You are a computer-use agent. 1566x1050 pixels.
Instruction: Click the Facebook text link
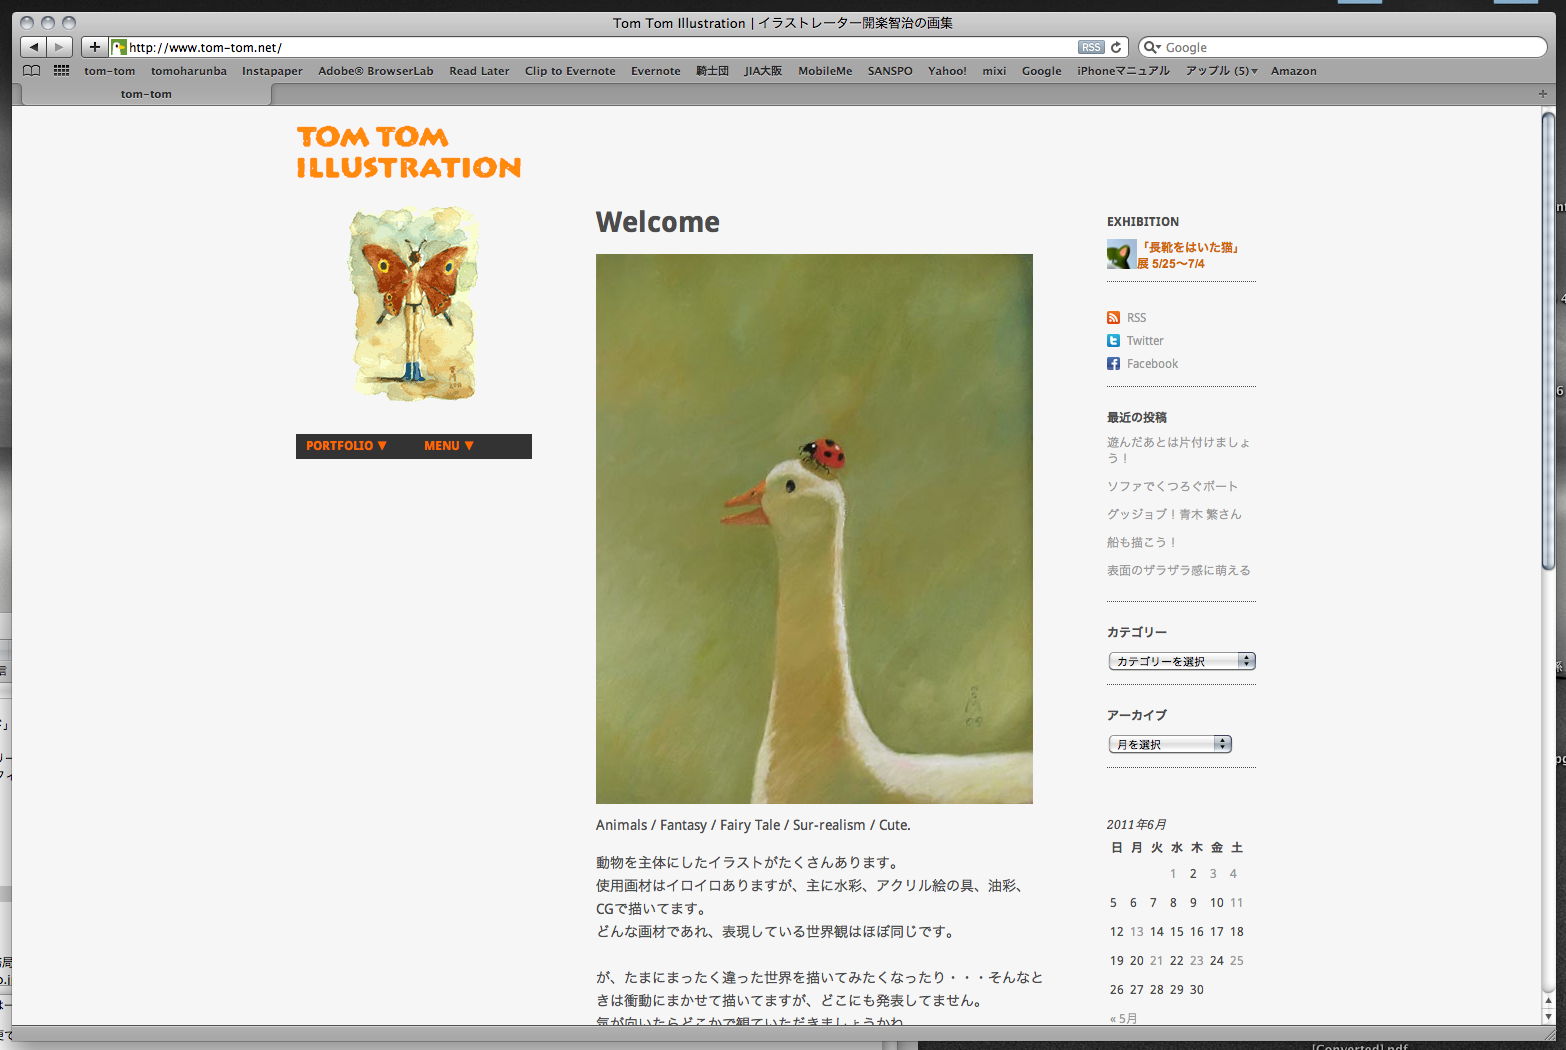point(1152,364)
